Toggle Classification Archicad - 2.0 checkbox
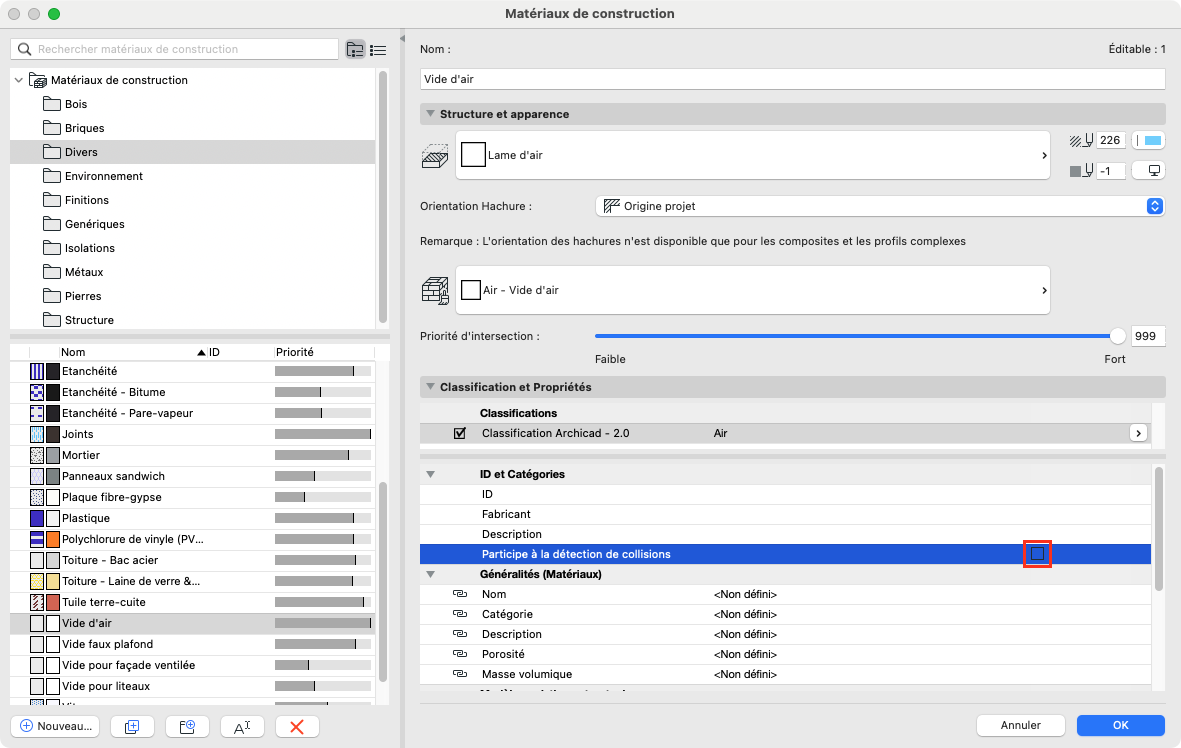This screenshot has height=748, width=1181. (459, 433)
